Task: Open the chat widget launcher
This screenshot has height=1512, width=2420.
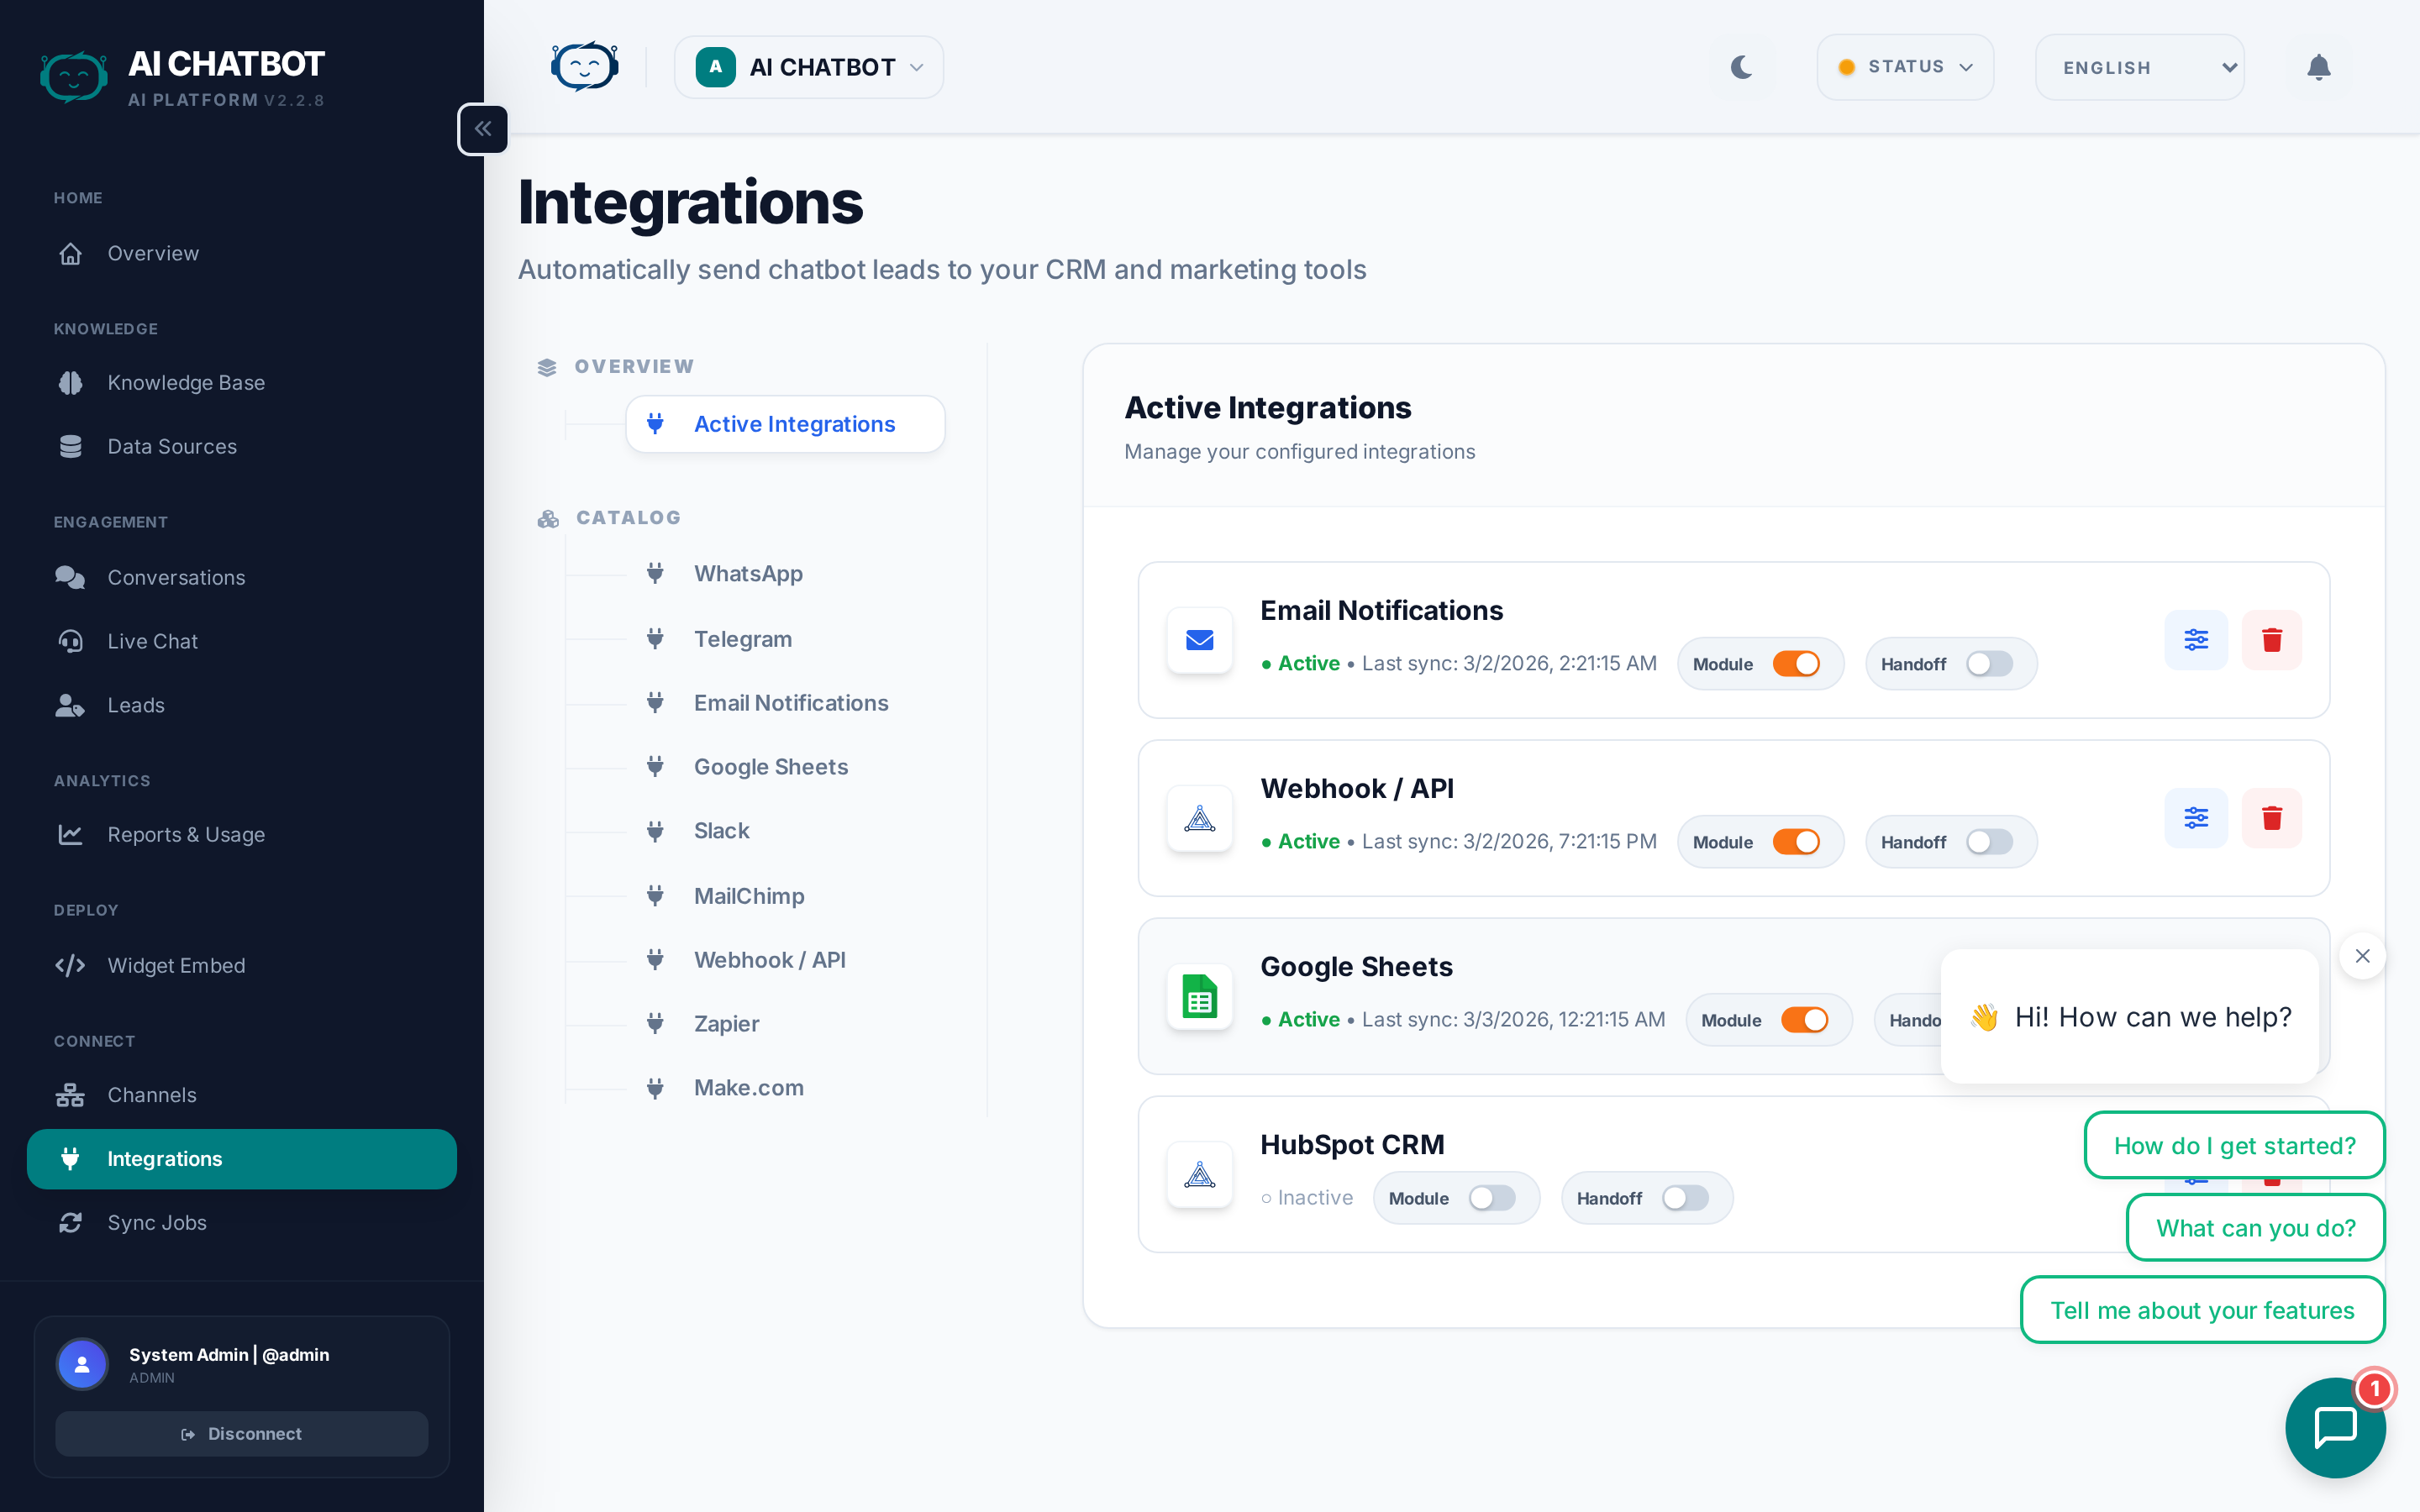Action: coord(2335,1427)
